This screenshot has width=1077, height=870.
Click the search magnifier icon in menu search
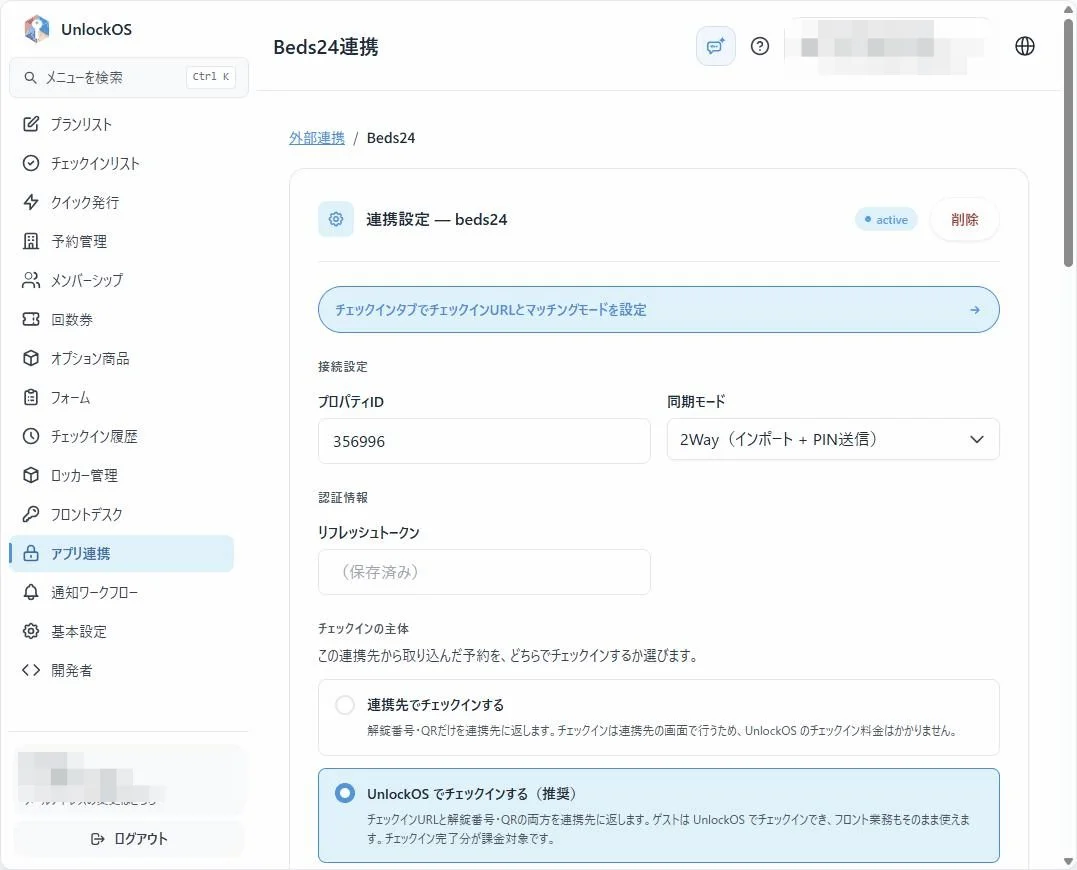pyautogui.click(x=30, y=78)
